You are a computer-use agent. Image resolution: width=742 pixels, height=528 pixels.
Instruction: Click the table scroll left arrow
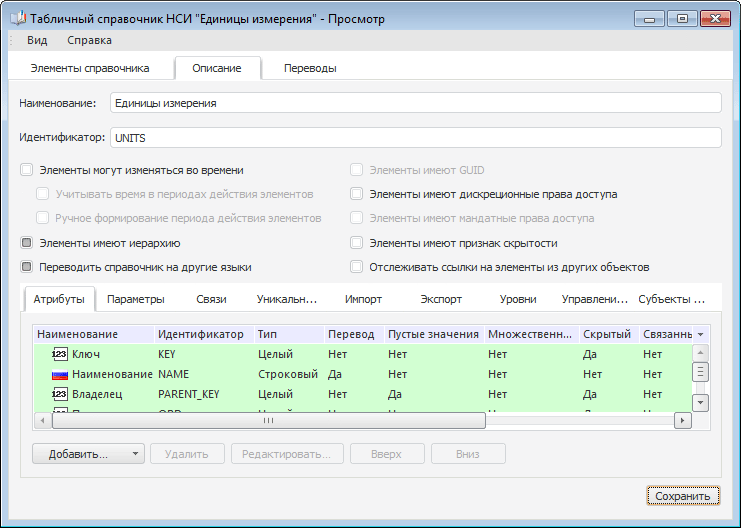(43, 420)
